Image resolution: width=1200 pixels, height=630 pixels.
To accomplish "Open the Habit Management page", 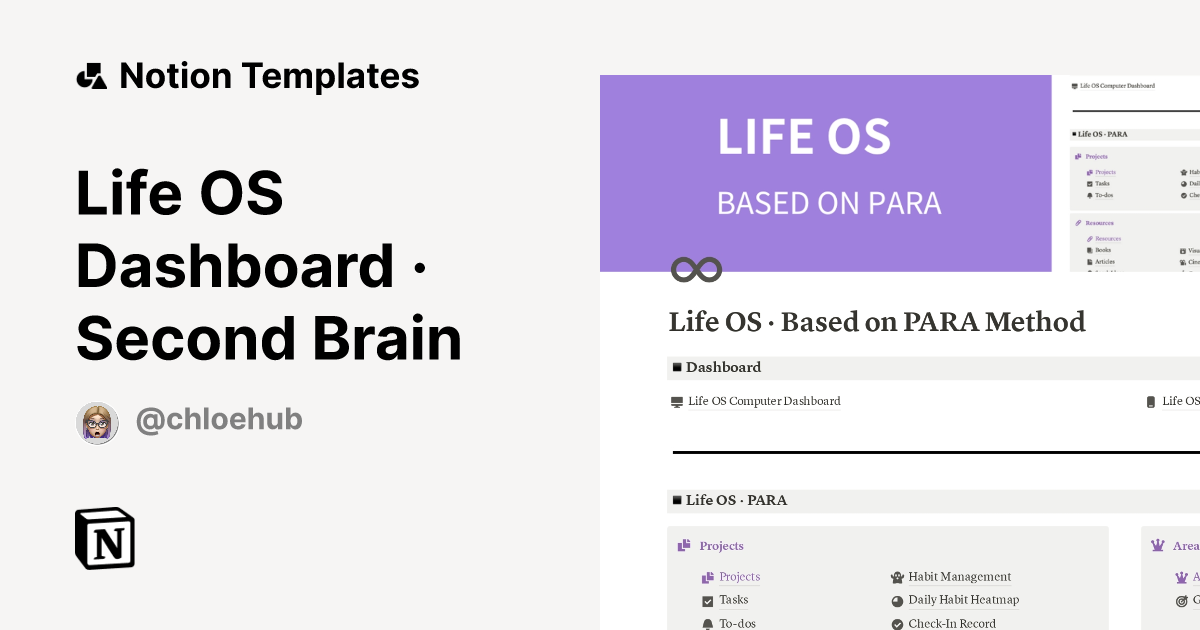I will click(x=959, y=577).
